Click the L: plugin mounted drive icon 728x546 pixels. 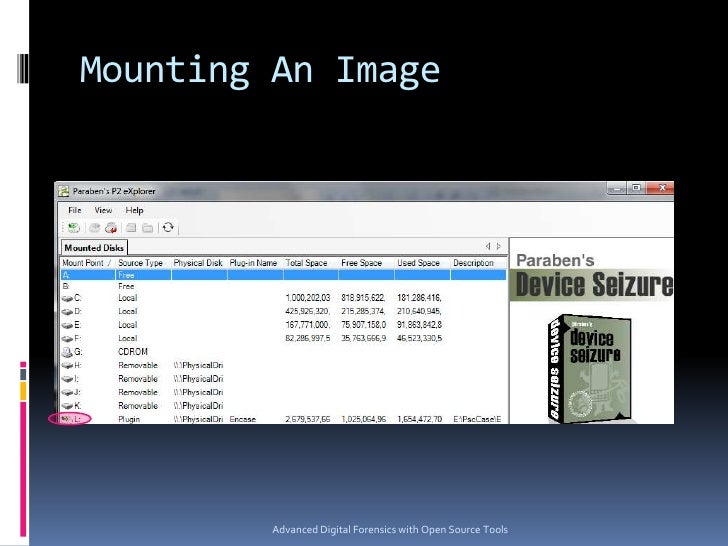(66, 419)
